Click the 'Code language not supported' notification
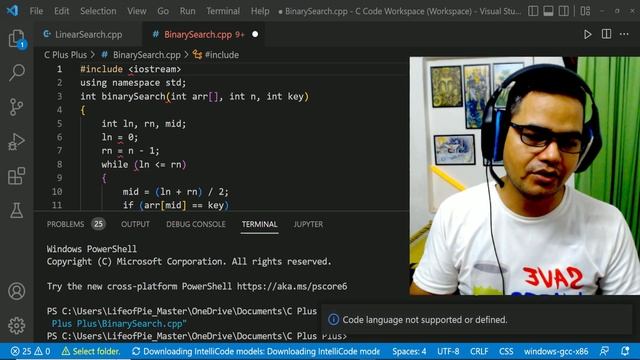Image resolution: width=640 pixels, height=360 pixels. [x=424, y=320]
